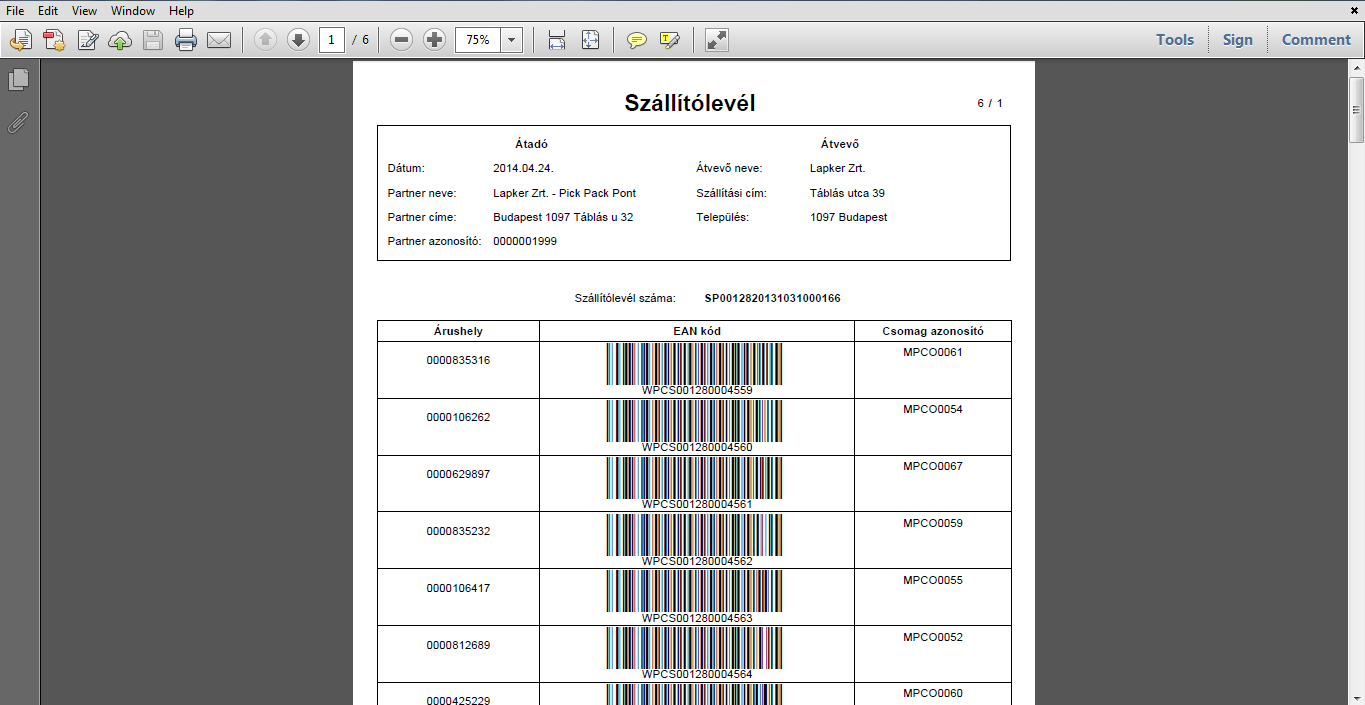Go to the next page arrow
The image size is (1365, 705).
coord(298,40)
